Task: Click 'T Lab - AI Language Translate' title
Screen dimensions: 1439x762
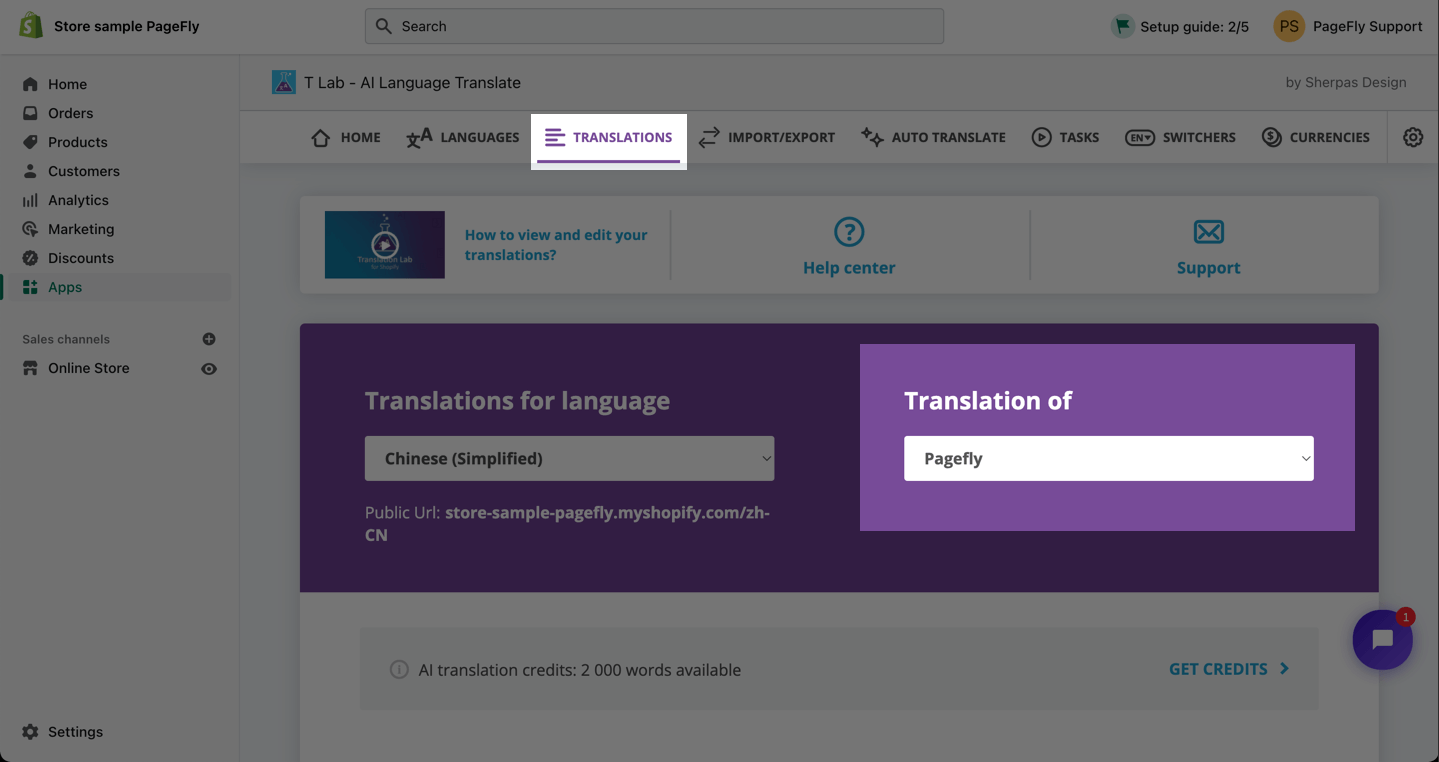Action: click(x=413, y=82)
